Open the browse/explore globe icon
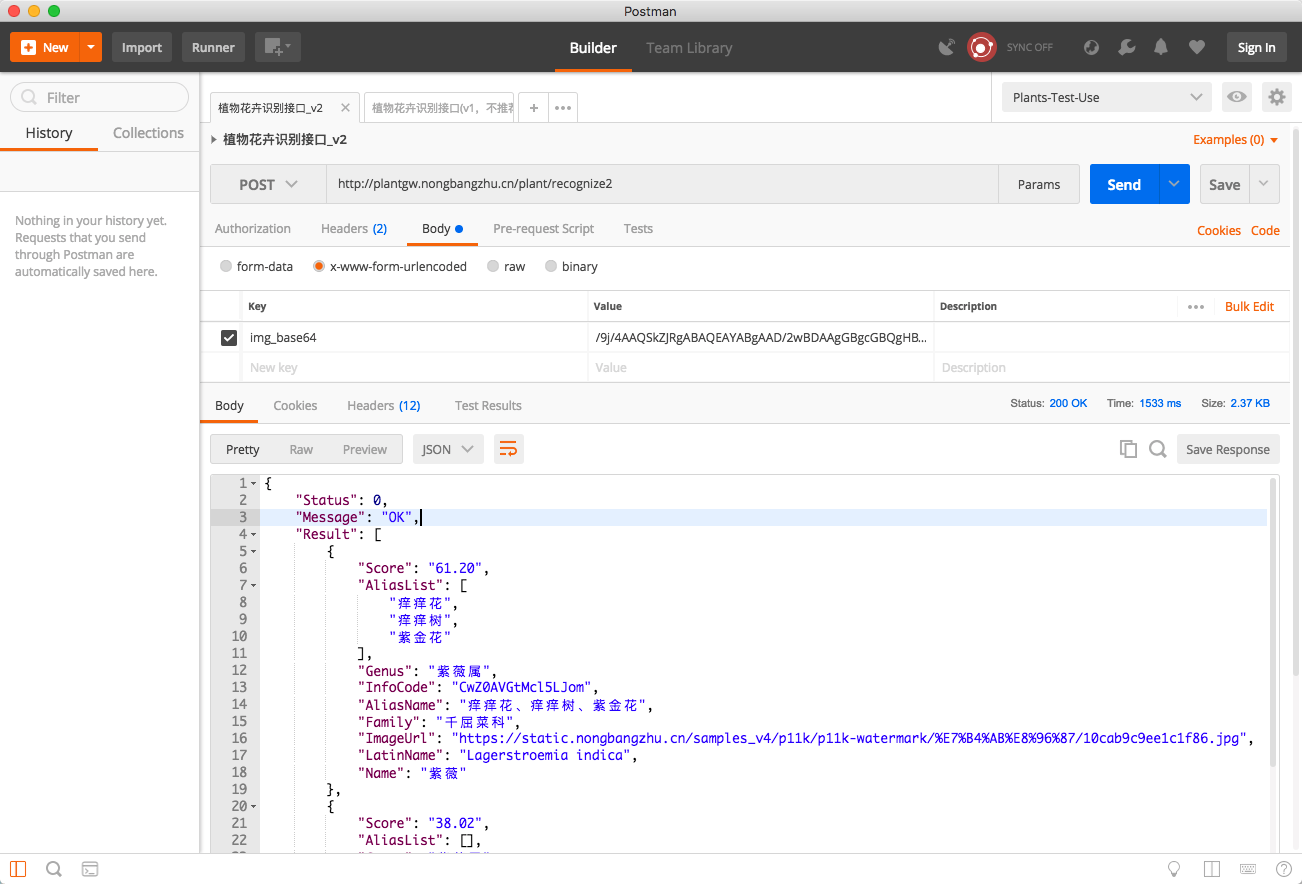 tap(1092, 47)
